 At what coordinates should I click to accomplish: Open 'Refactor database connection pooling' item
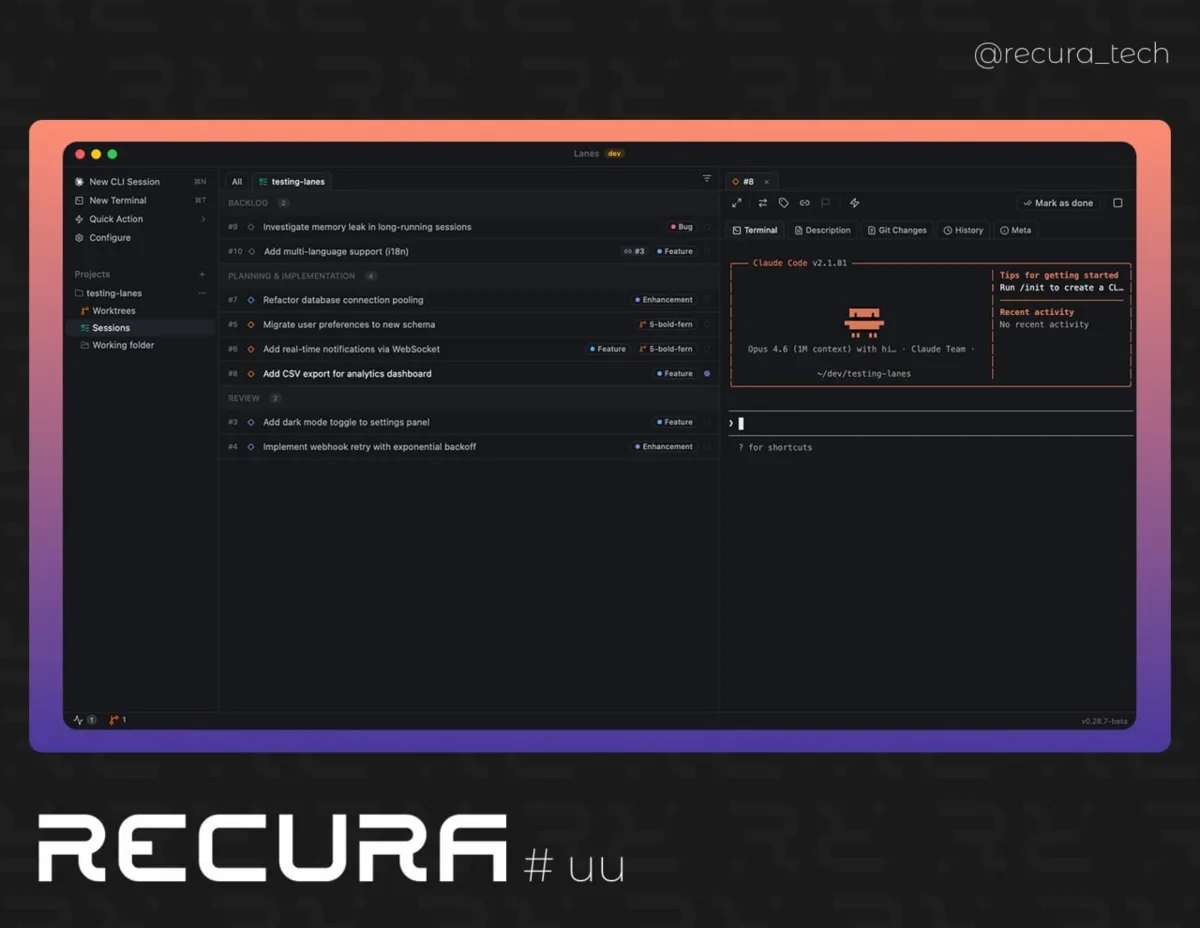pos(343,300)
